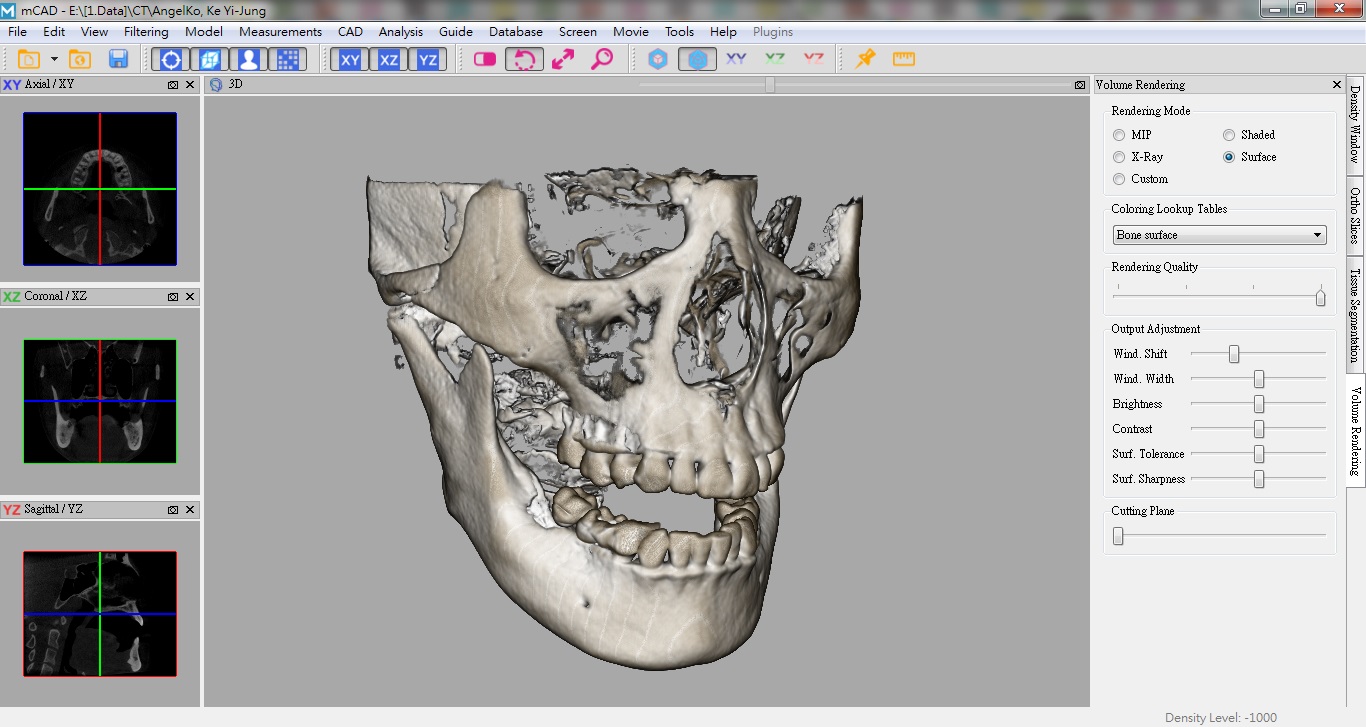
Task: Open the Filtering menu
Action: (x=146, y=32)
